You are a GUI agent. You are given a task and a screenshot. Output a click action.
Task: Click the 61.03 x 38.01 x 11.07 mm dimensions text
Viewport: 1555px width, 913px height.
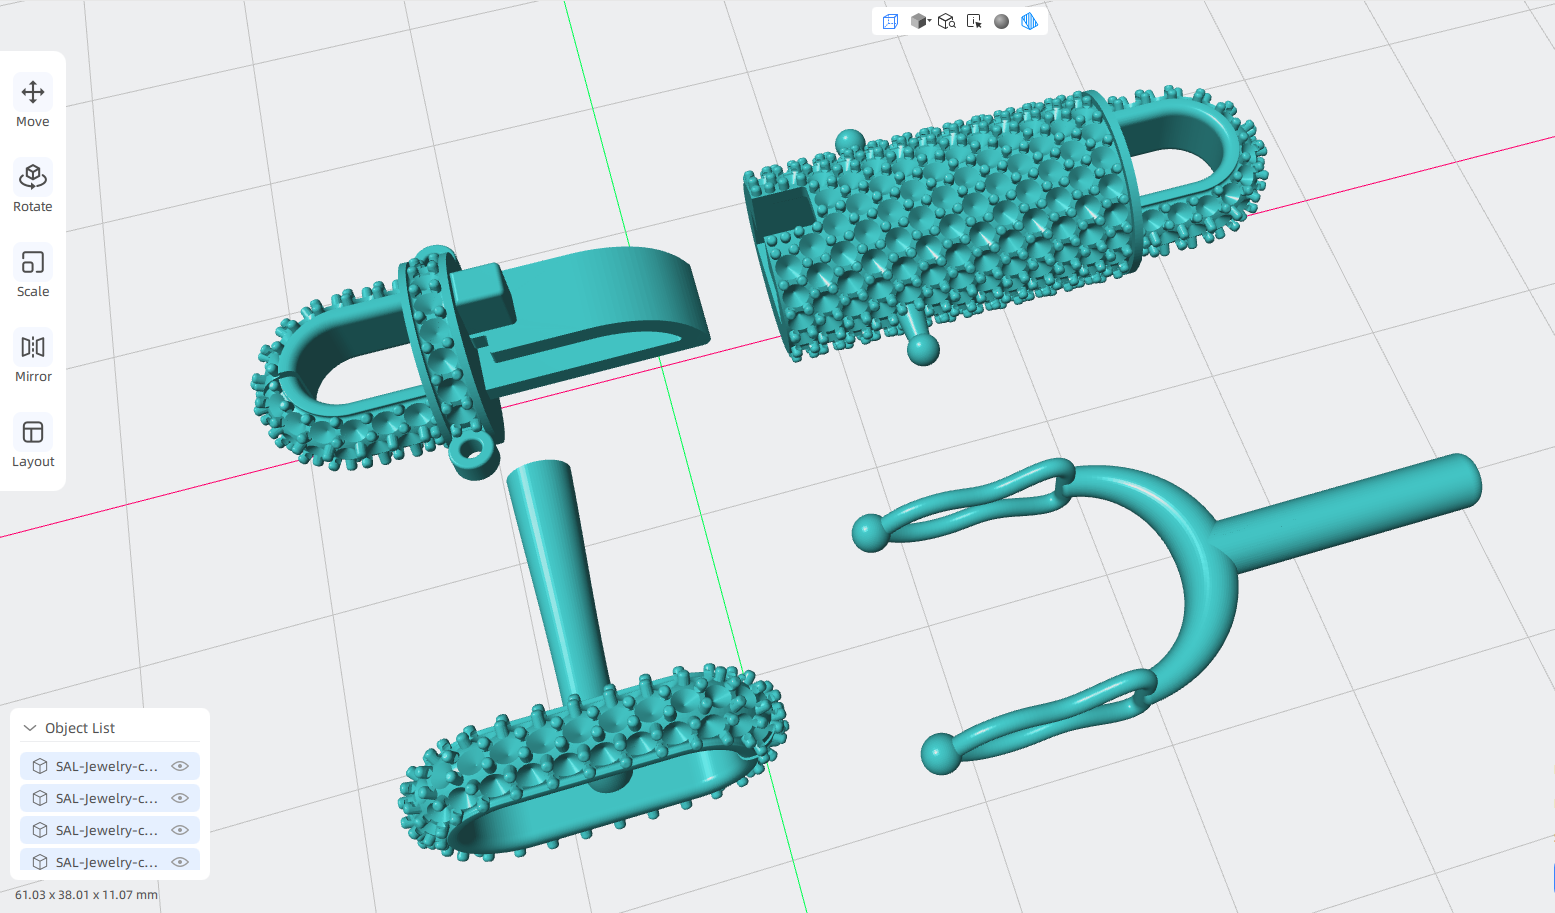tap(86, 895)
